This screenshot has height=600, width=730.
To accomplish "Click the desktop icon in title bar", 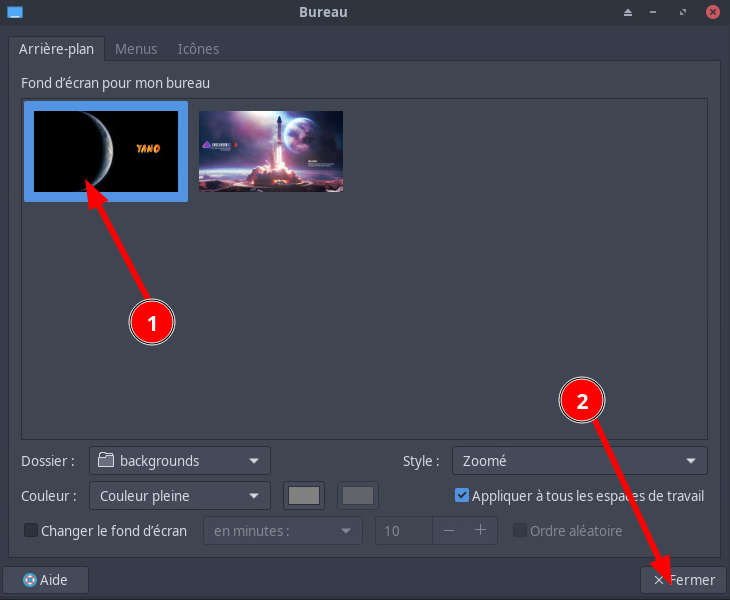I will click(x=14, y=12).
